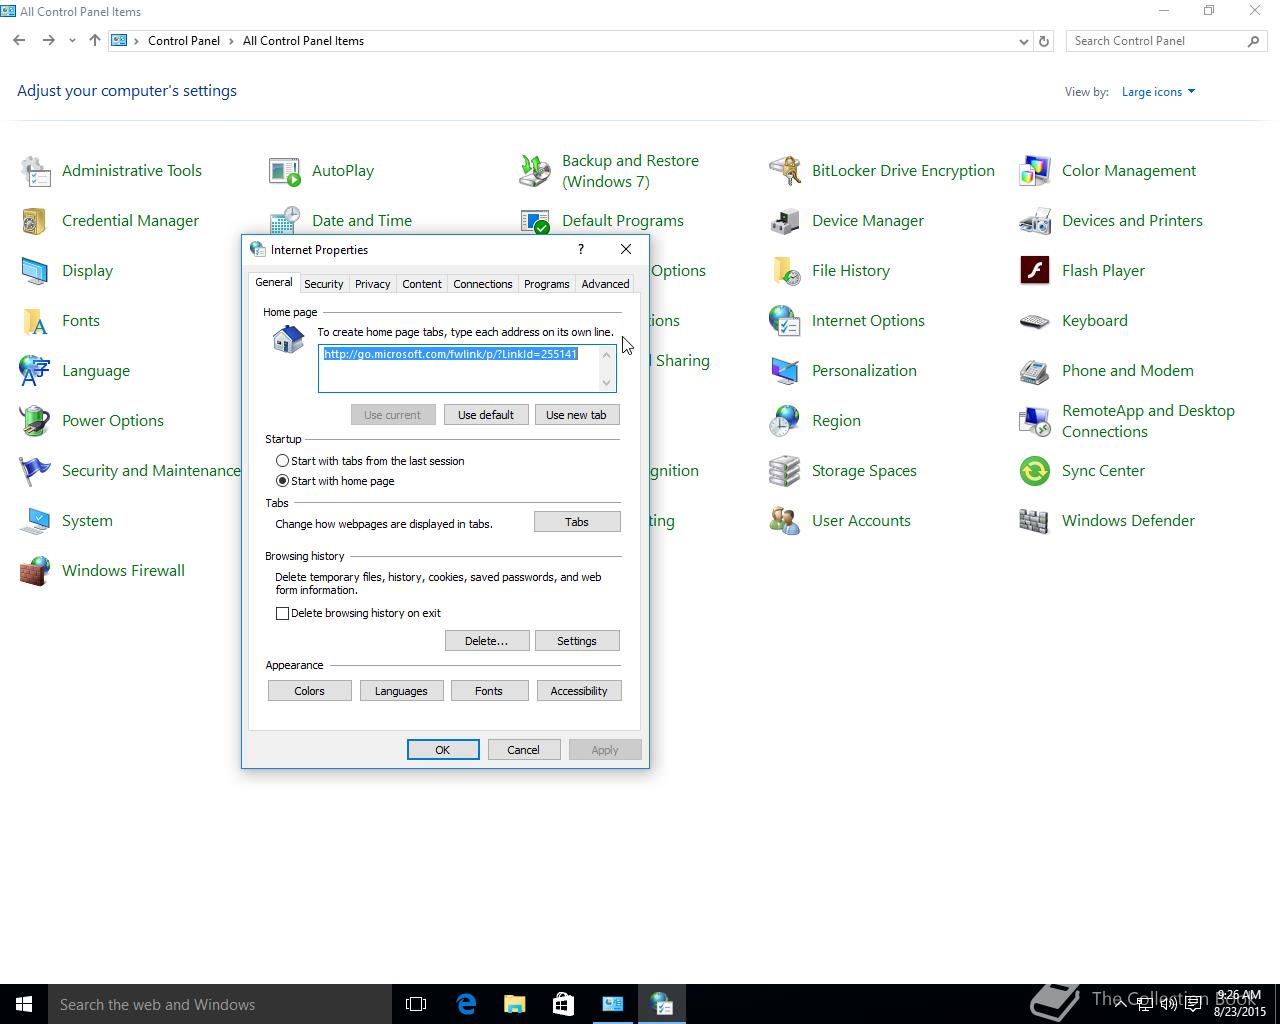This screenshot has height=1024, width=1280.
Task: Open the Windows Defender icon
Action: [x=1035, y=521]
